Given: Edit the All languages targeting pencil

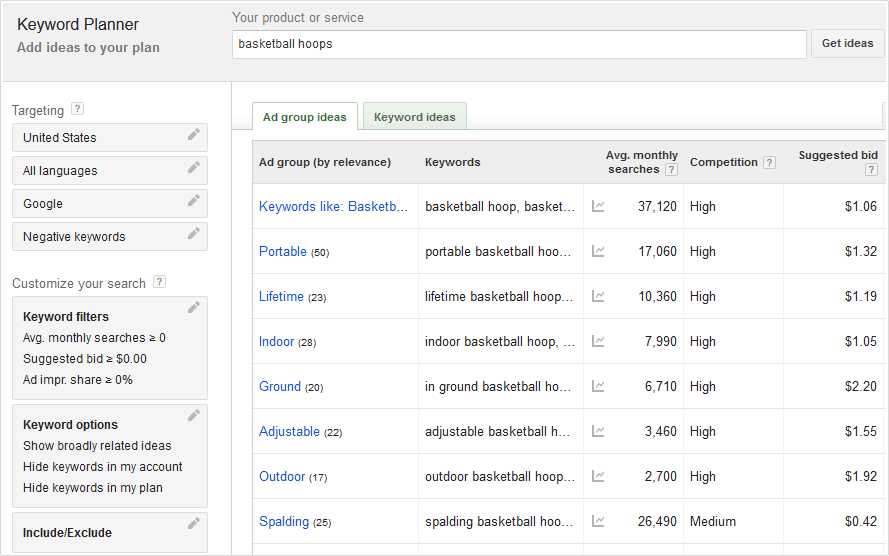Looking at the screenshot, I should (194, 167).
